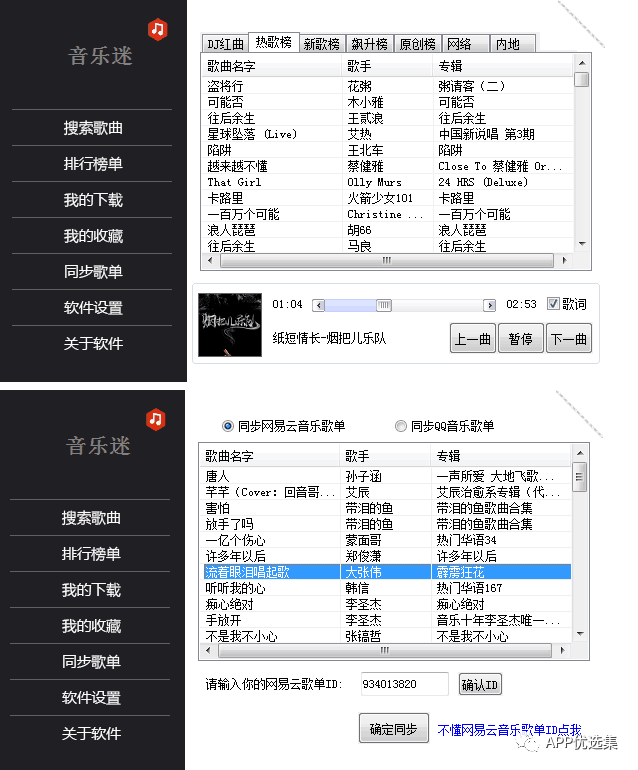
Task: Open the 不懂网易云音乐歌单ID点我 help link
Action: (x=509, y=730)
